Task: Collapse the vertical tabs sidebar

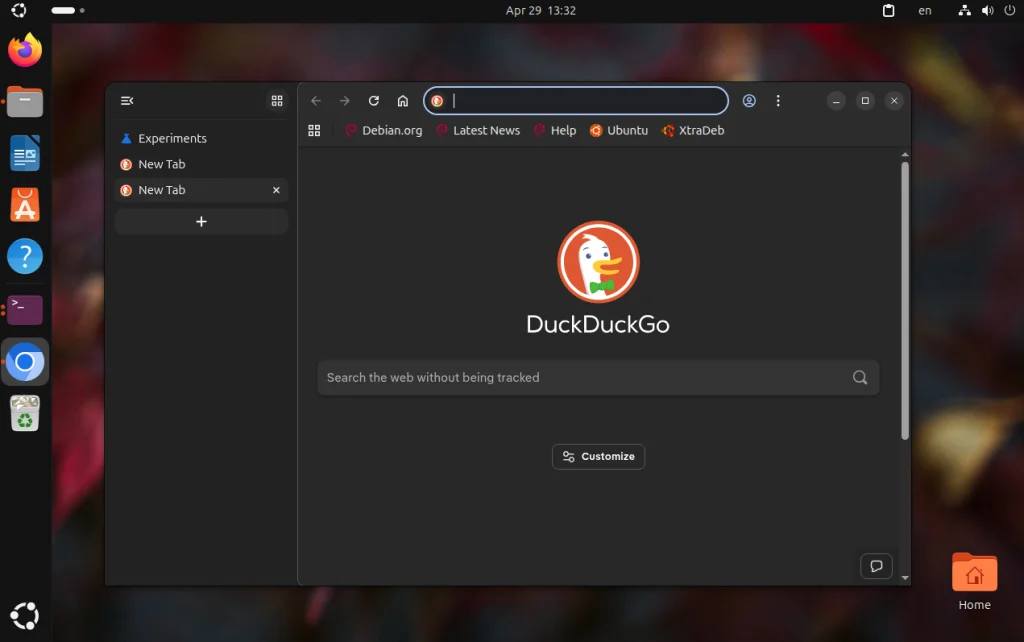Action: [127, 101]
